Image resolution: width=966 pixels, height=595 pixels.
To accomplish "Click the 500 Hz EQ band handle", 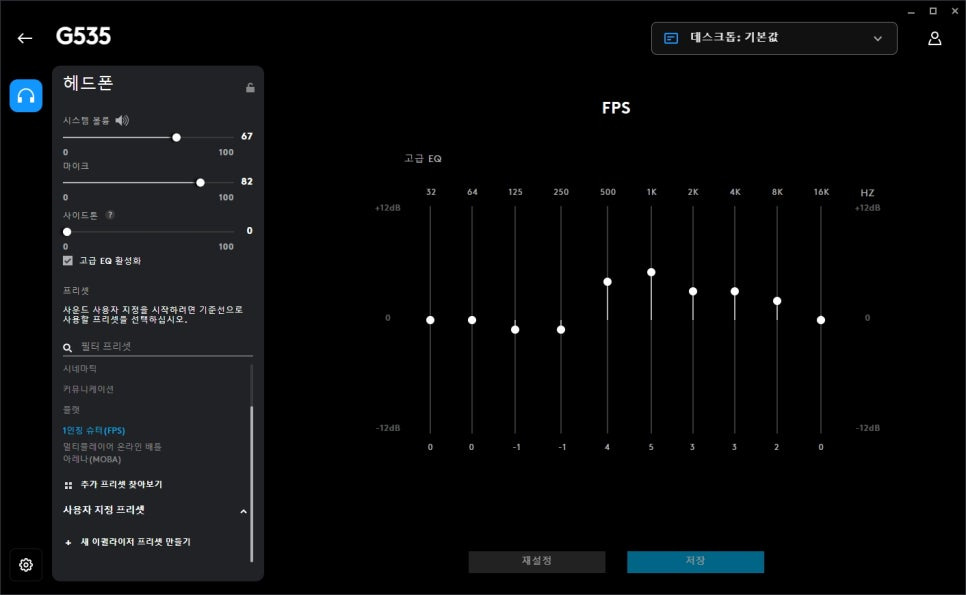I will tap(607, 281).
